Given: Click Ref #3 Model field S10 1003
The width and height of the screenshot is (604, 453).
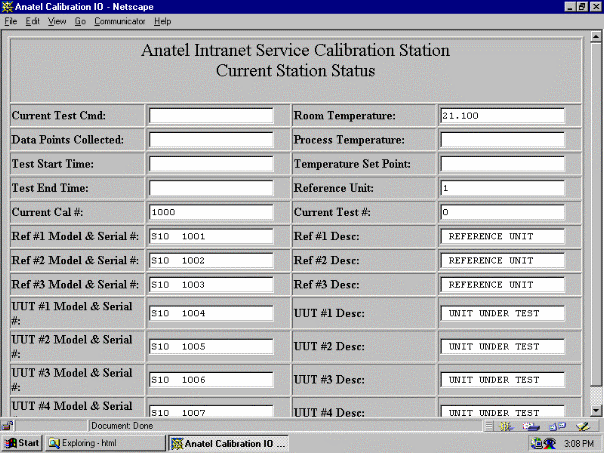Looking at the screenshot, I should (211, 285).
